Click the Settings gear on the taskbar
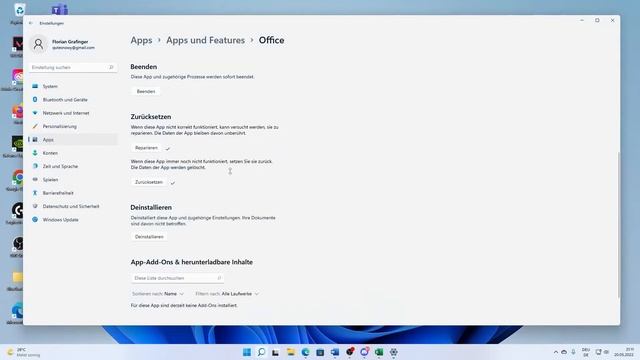 pyautogui.click(x=393, y=352)
